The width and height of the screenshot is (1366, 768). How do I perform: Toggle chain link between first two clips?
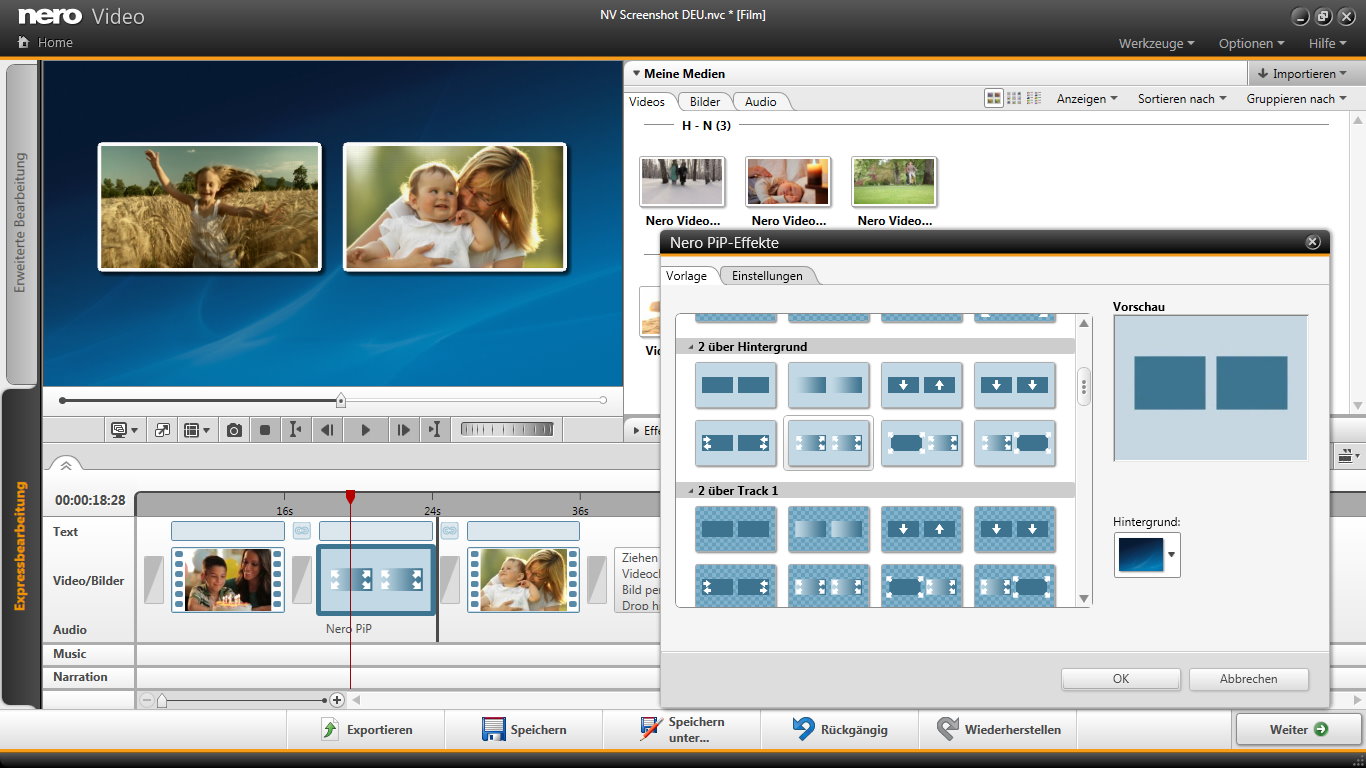pyautogui.click(x=301, y=531)
